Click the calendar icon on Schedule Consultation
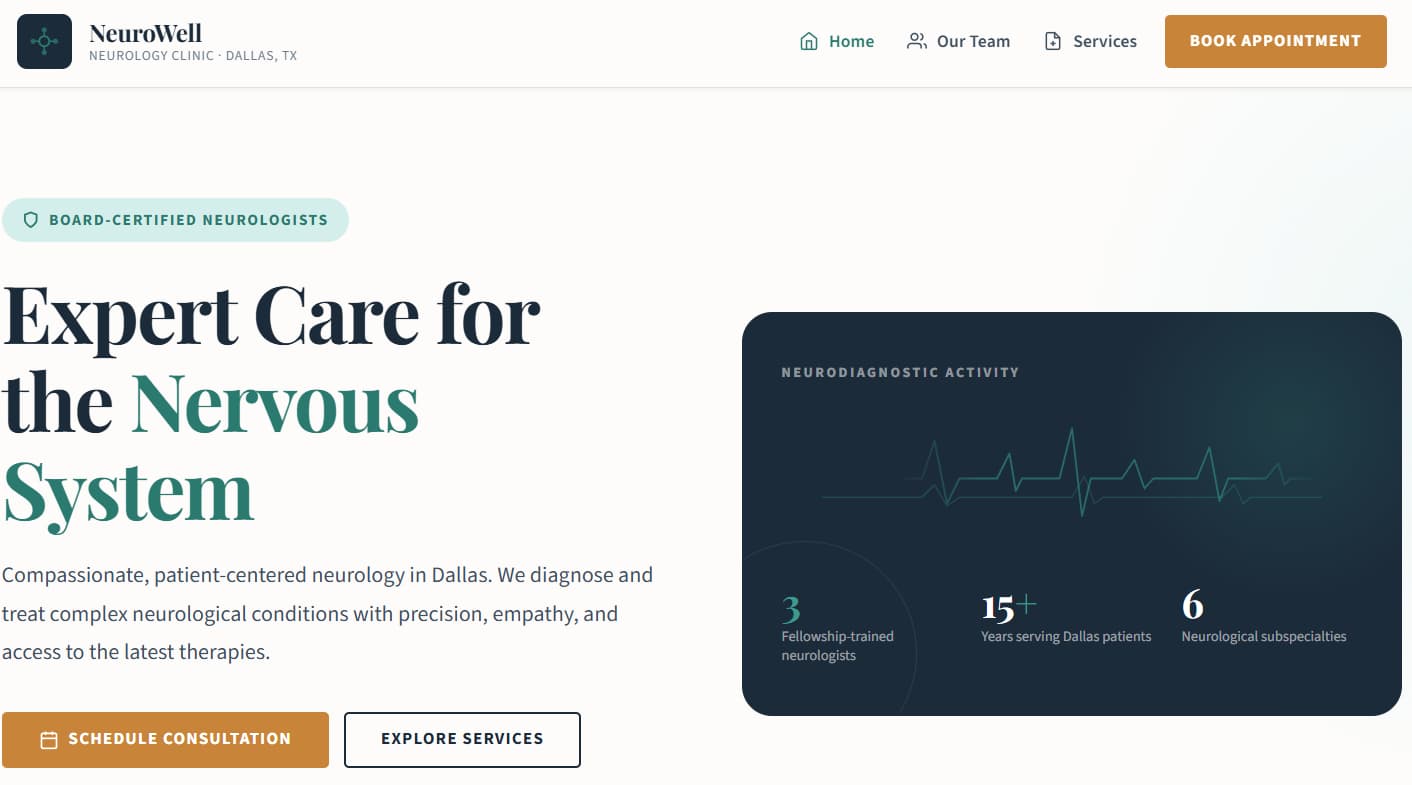This screenshot has width=1412, height=785. tap(47, 739)
